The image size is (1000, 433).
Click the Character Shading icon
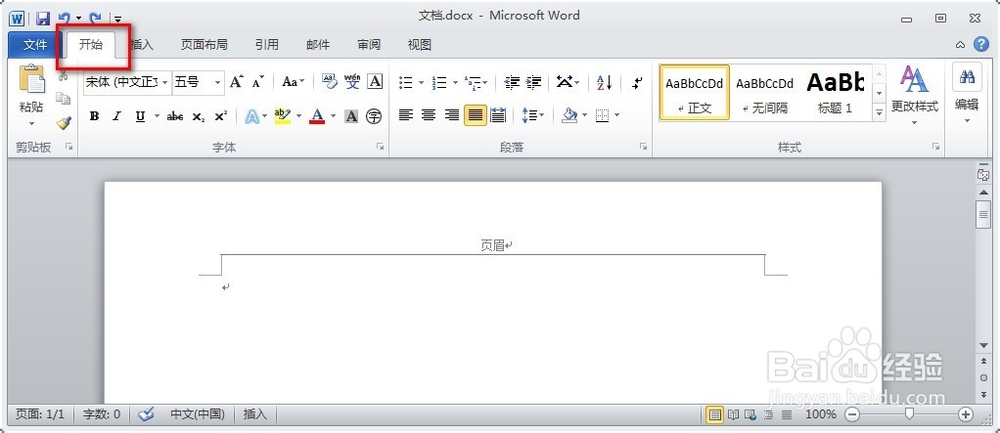(351, 116)
